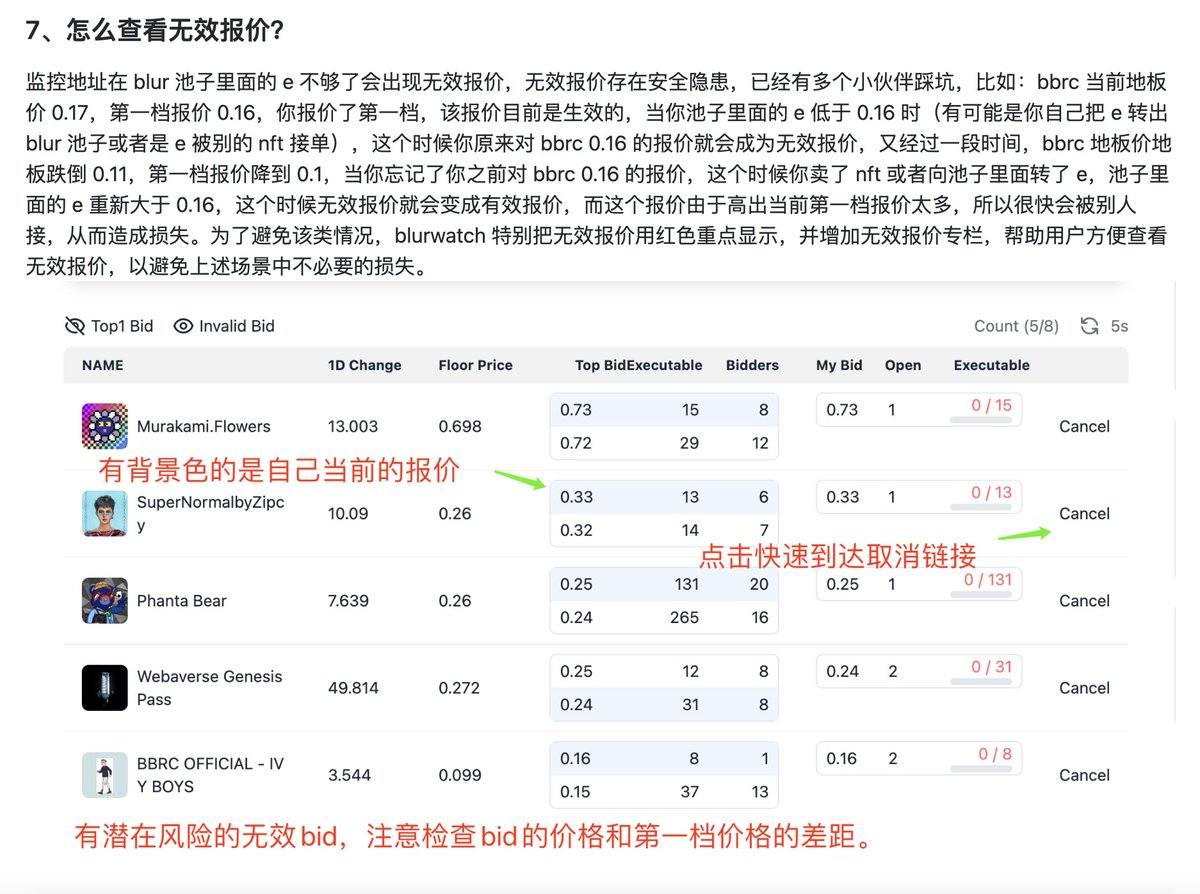Click the Bidders column header

pyautogui.click(x=752, y=365)
